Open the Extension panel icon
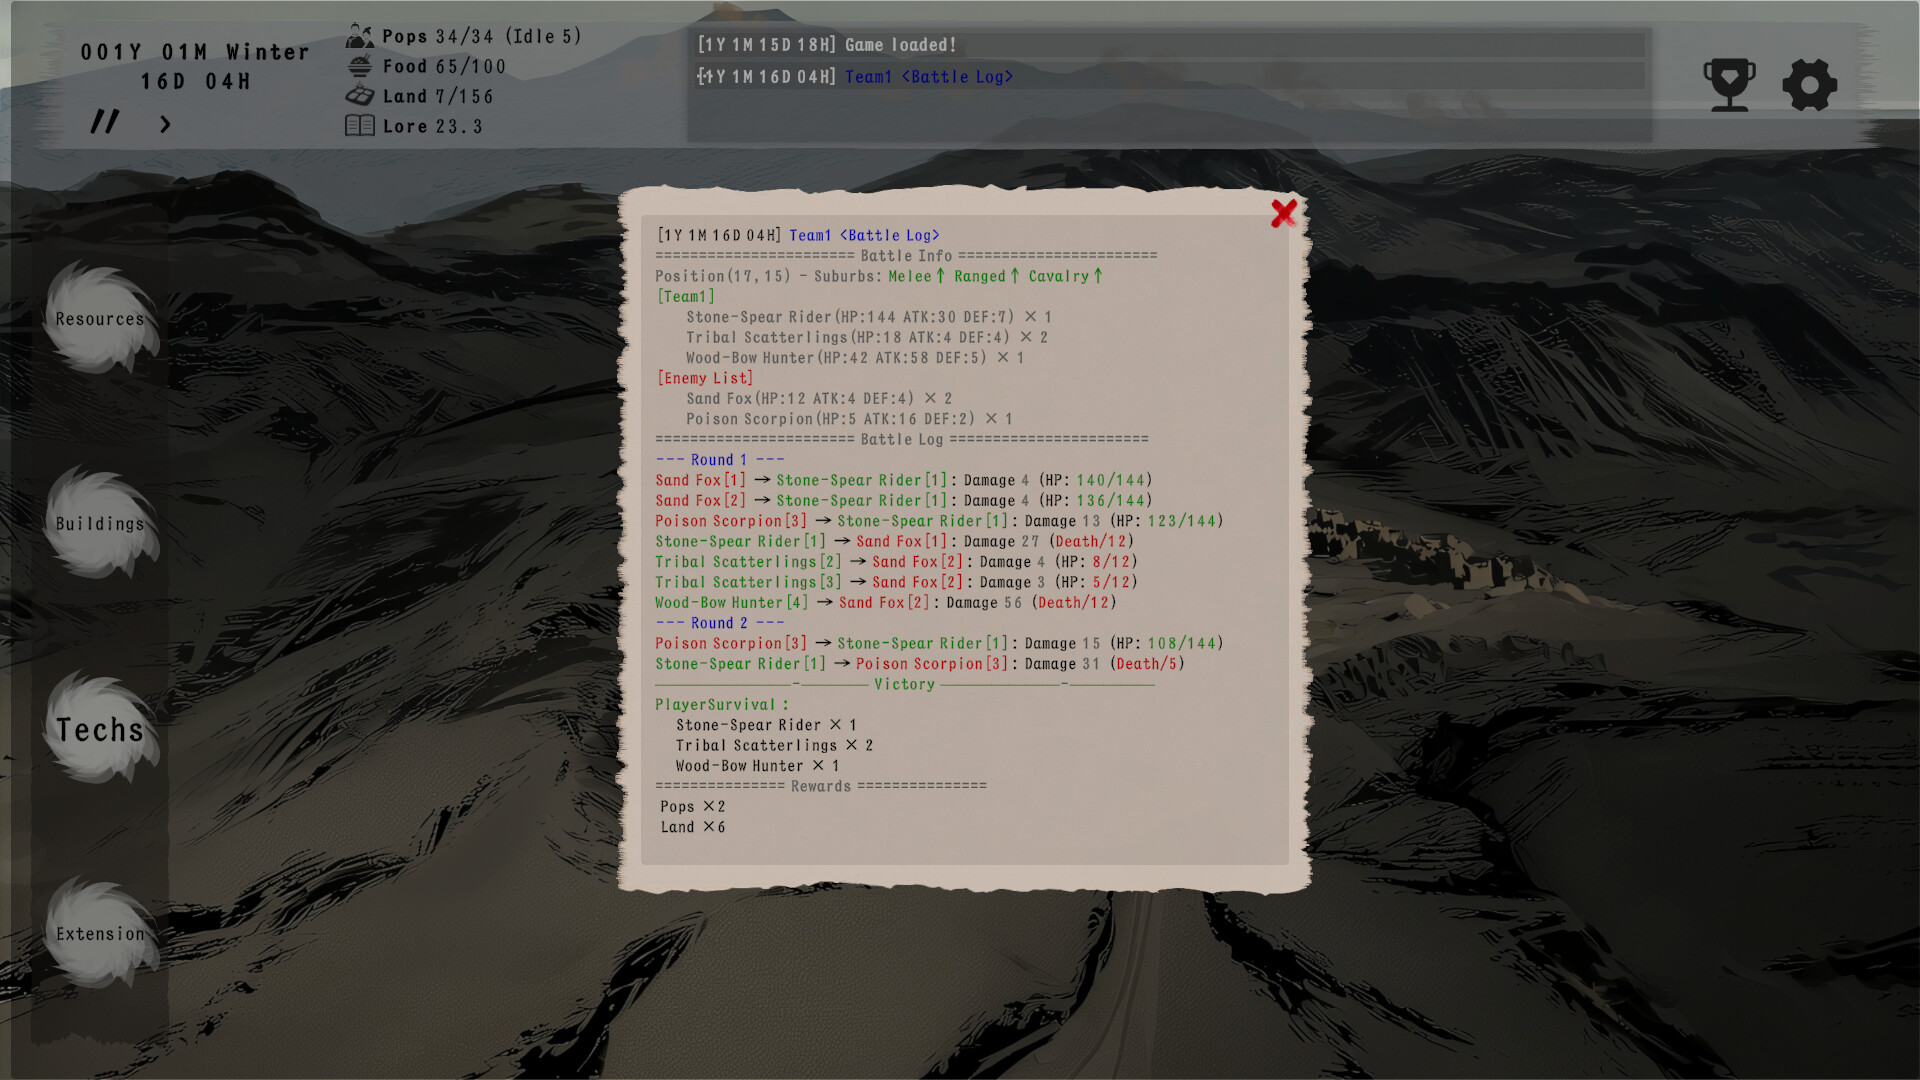 pyautogui.click(x=100, y=933)
